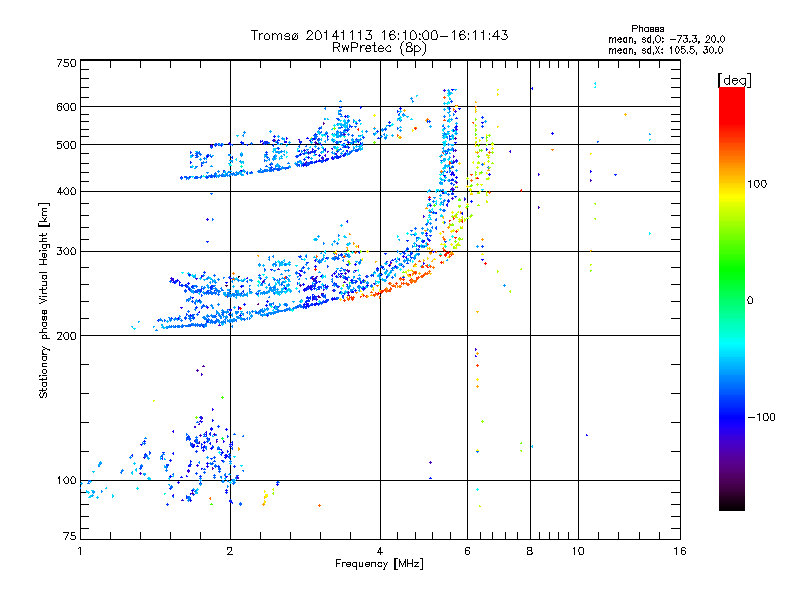Screen dimensions: 800x600
Task: Click the plot title 'Tromsø 20141113 16:10:00-16:11:43'
Action: (x=379, y=35)
